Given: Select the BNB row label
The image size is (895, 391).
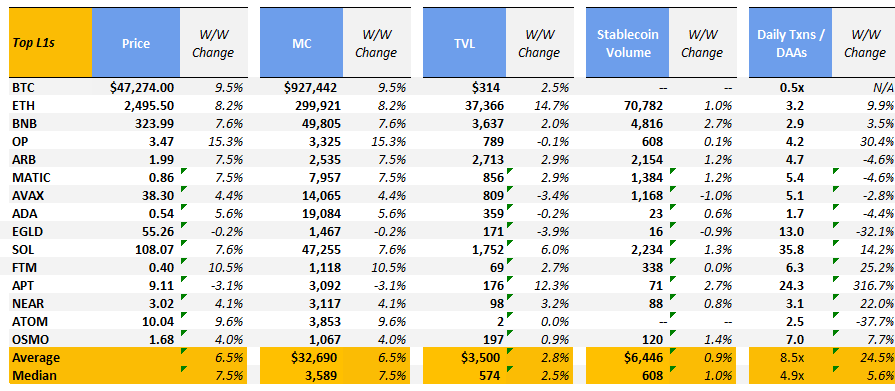Looking at the screenshot, I should pyautogui.click(x=23, y=124).
